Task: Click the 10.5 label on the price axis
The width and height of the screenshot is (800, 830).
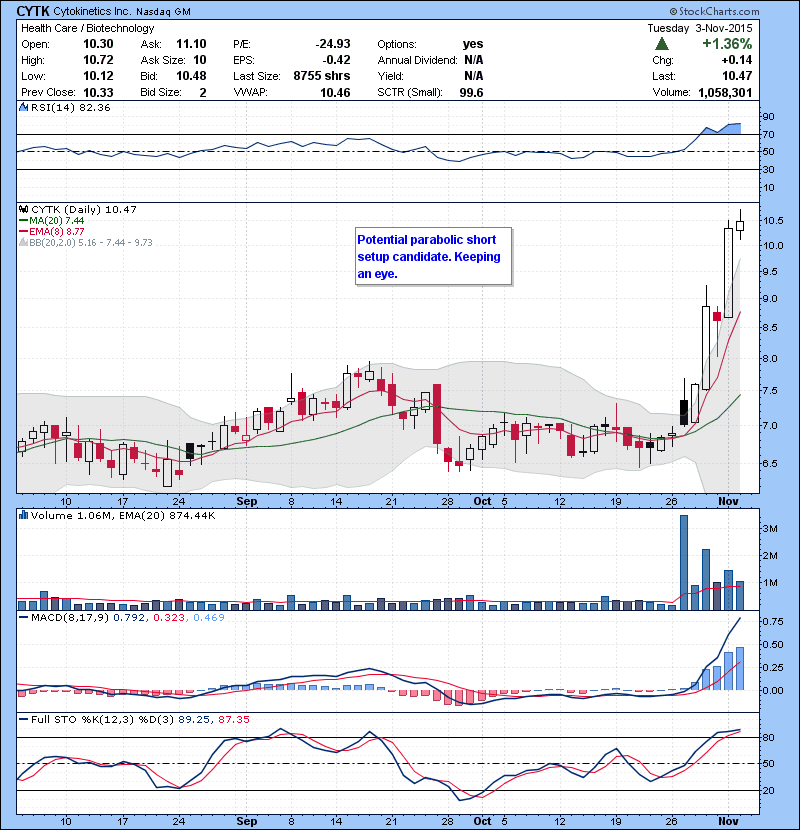Action: pyautogui.click(x=773, y=220)
